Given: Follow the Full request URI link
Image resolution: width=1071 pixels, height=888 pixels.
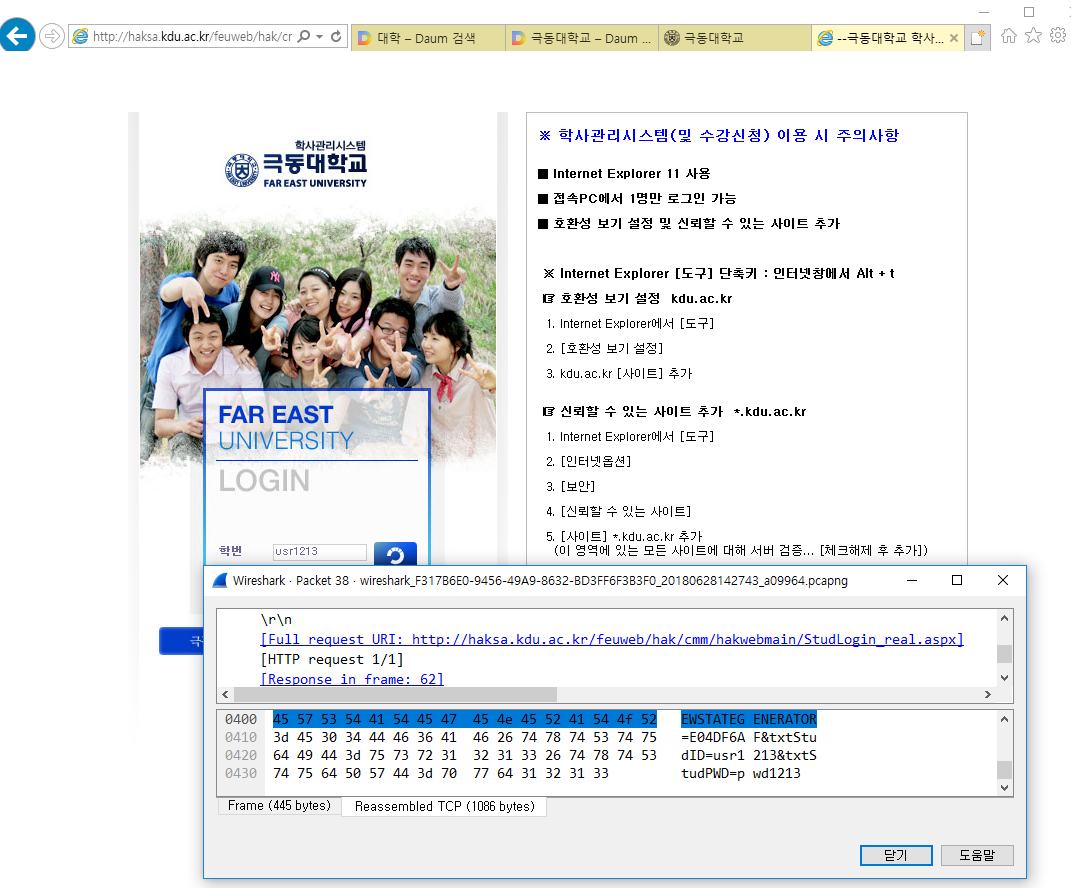Looking at the screenshot, I should tap(612, 639).
